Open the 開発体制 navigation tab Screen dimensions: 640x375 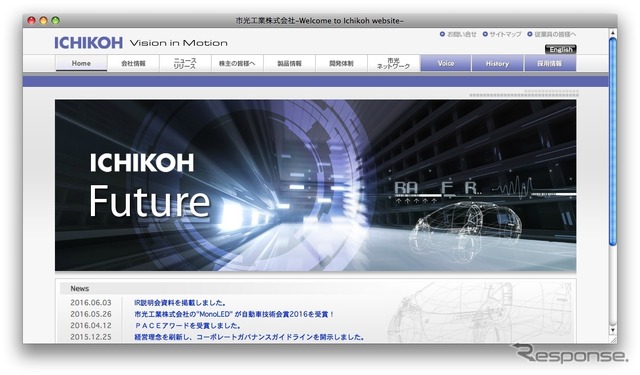tap(341, 63)
